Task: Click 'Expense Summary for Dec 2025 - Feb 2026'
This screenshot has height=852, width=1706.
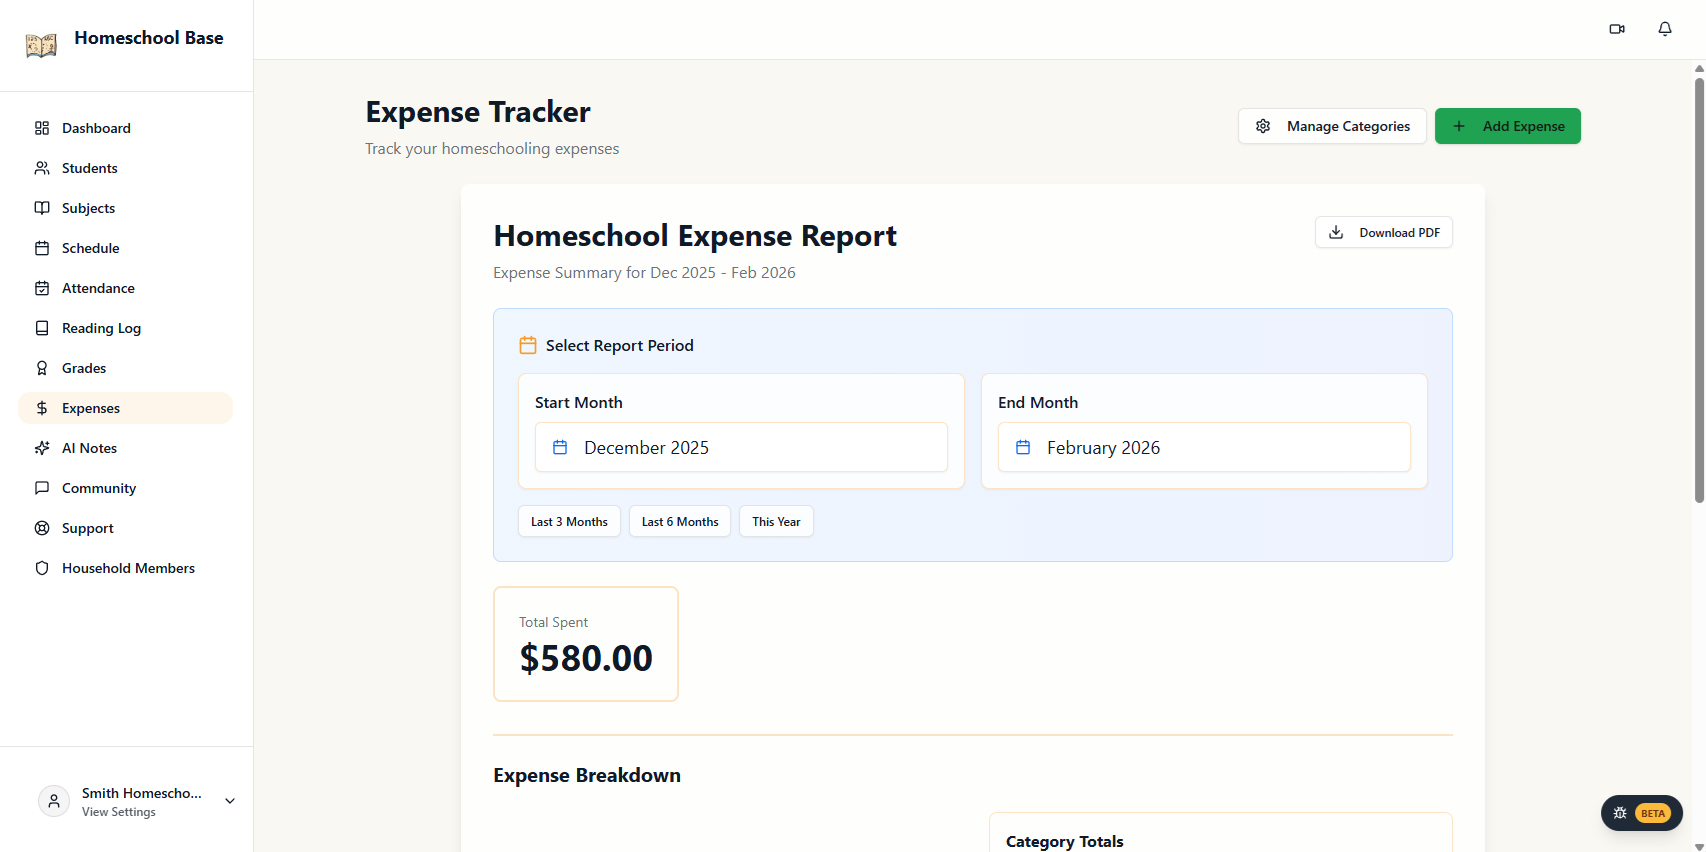Action: pos(644,272)
